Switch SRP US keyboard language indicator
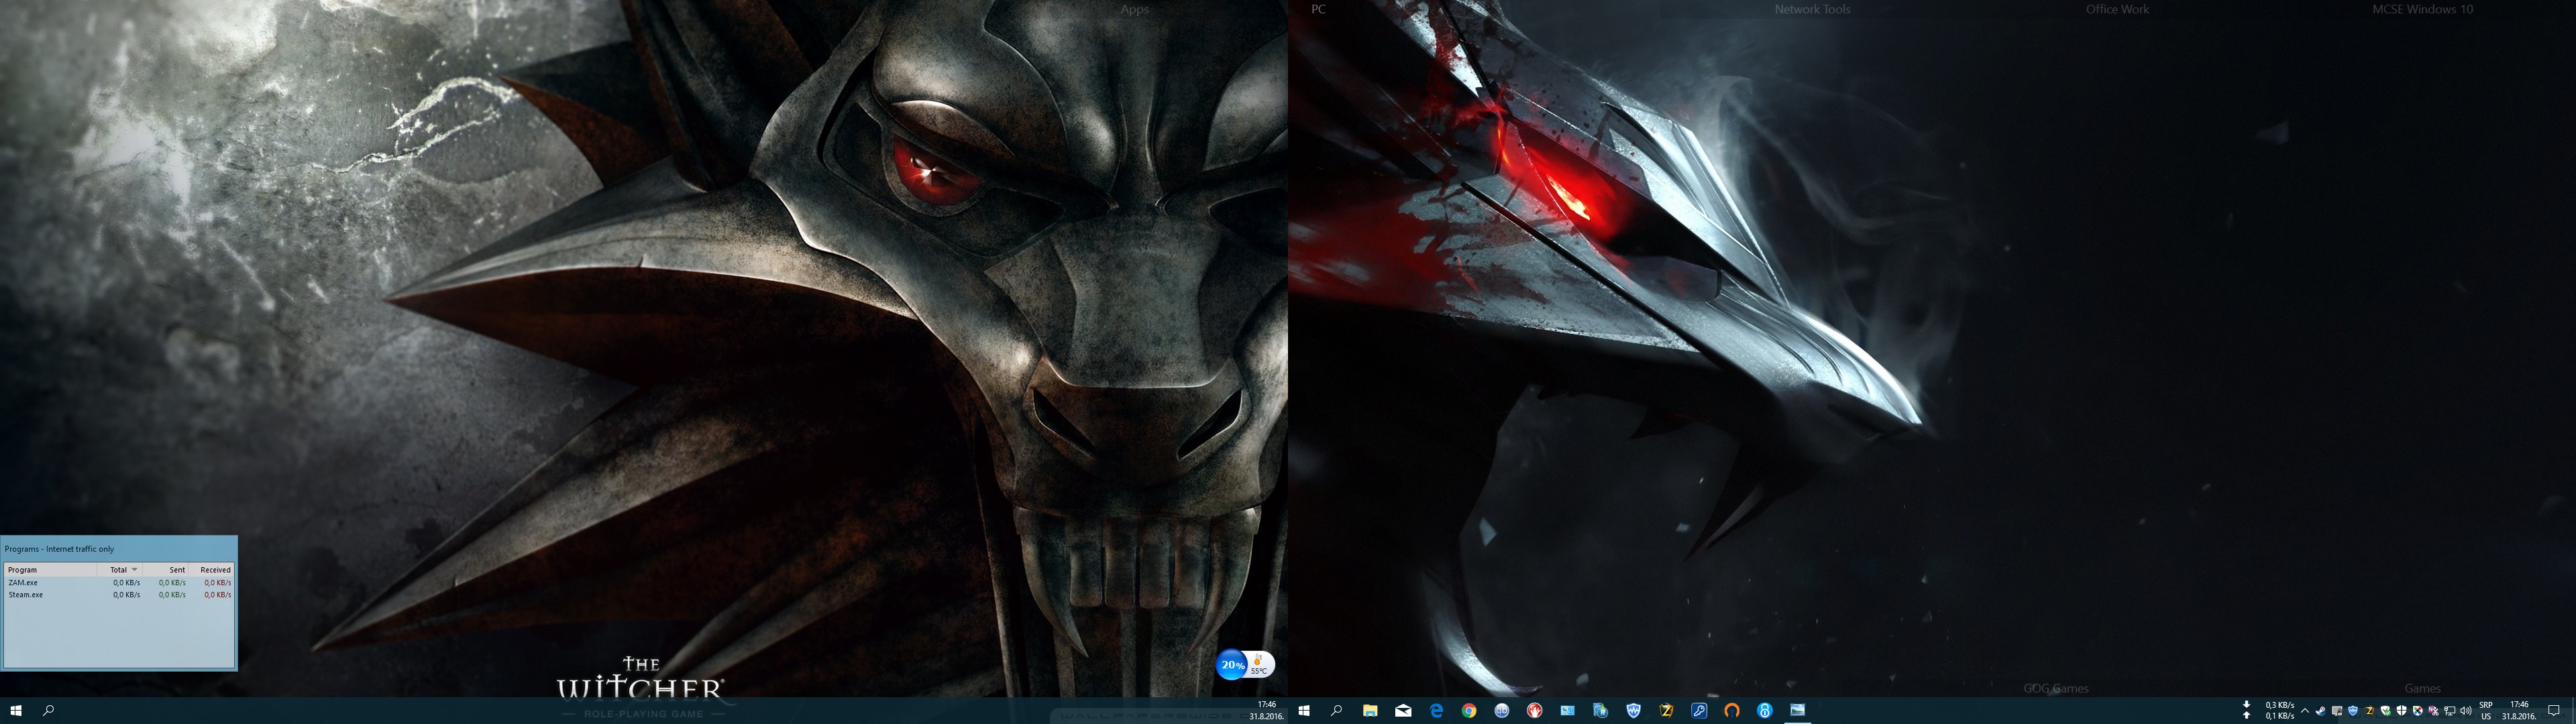Image resolution: width=2576 pixels, height=724 pixels. (x=2486, y=711)
